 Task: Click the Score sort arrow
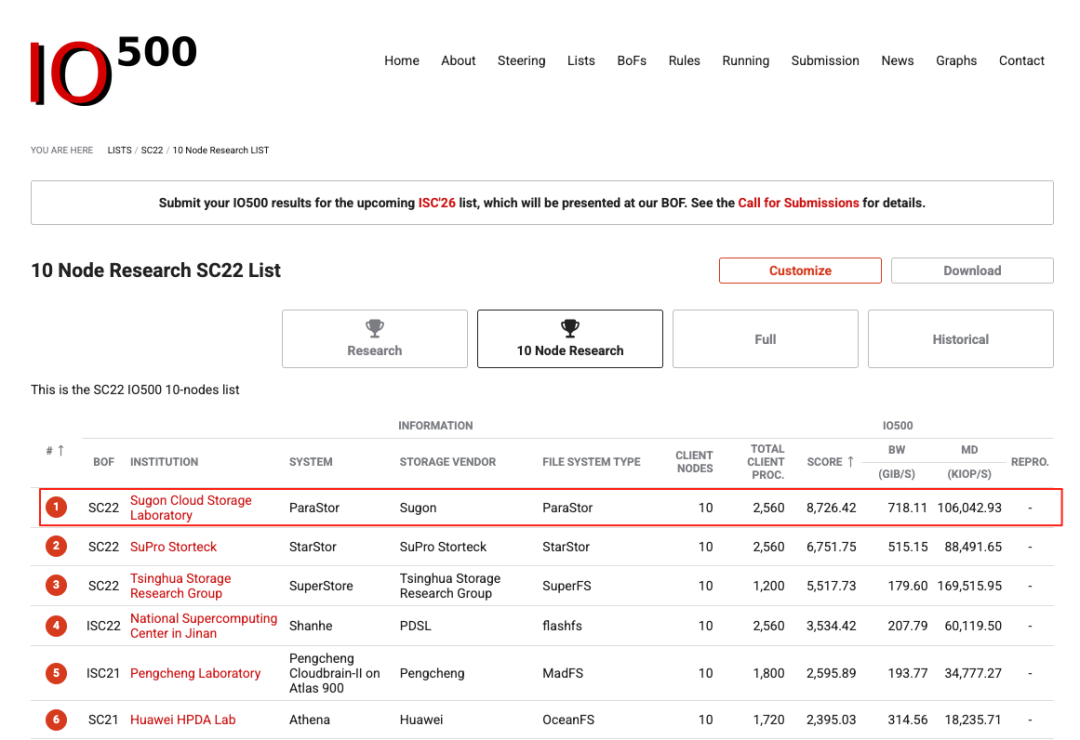pos(851,462)
